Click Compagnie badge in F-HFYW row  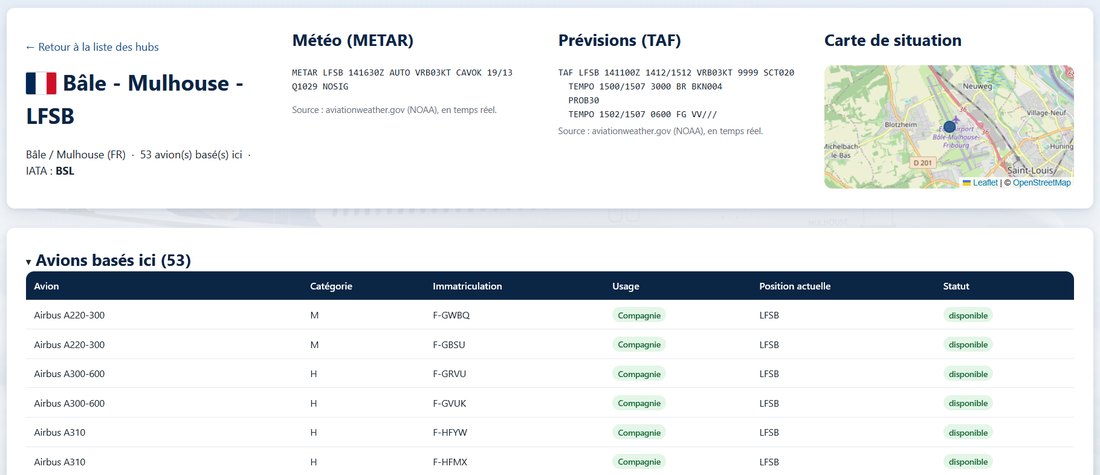pyautogui.click(x=639, y=433)
